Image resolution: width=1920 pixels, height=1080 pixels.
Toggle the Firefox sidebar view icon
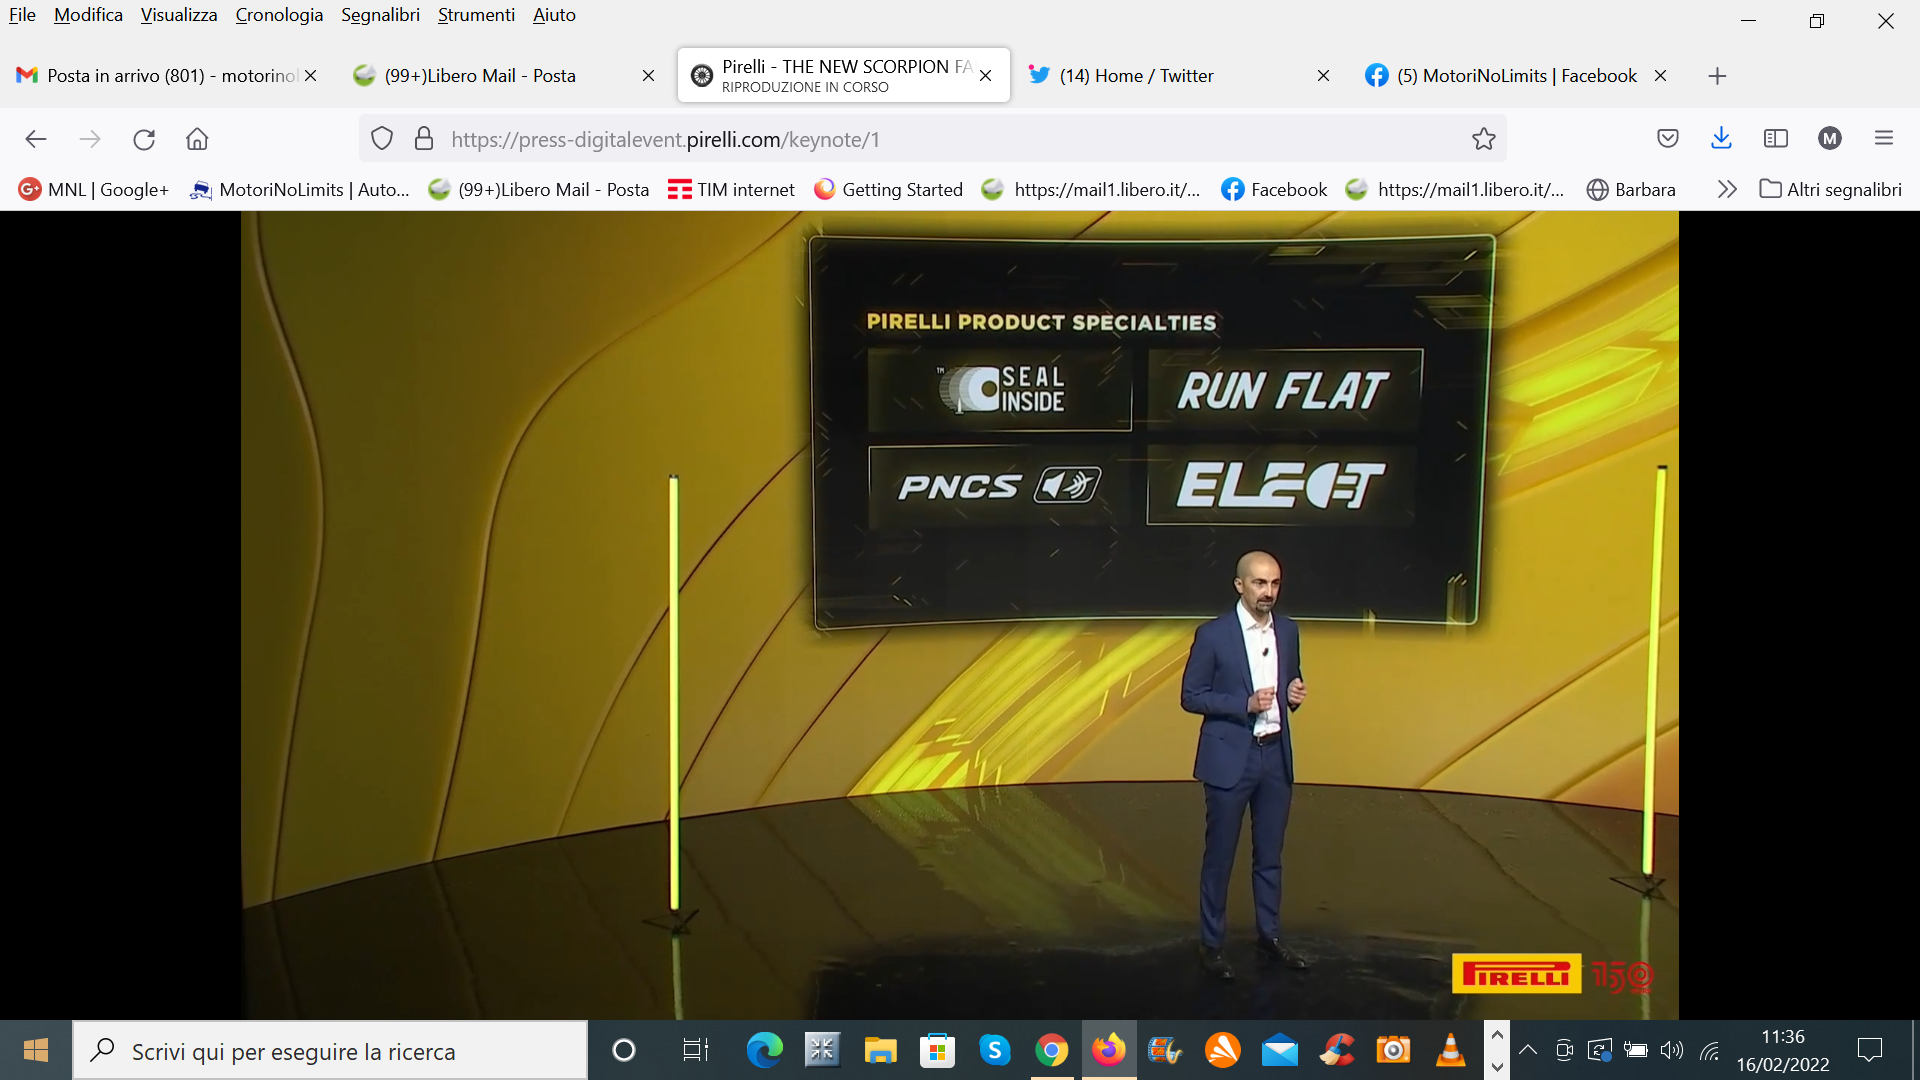[1776, 139]
